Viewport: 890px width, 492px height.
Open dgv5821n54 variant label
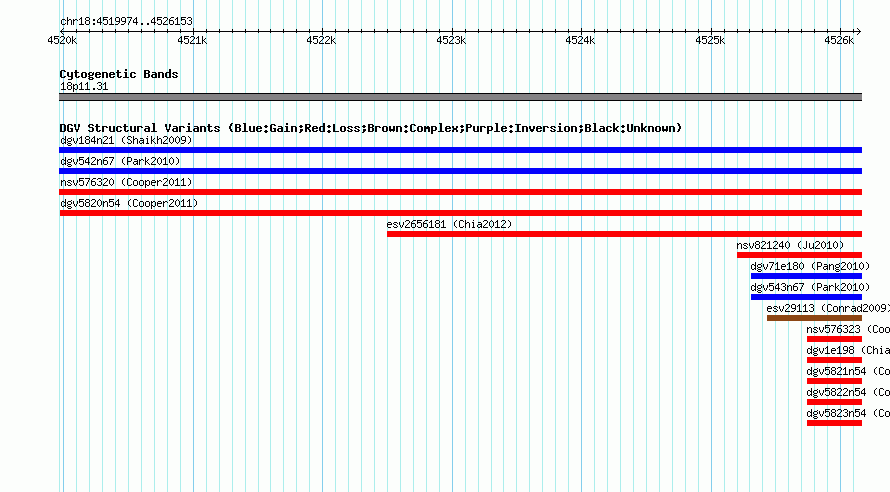[848, 371]
